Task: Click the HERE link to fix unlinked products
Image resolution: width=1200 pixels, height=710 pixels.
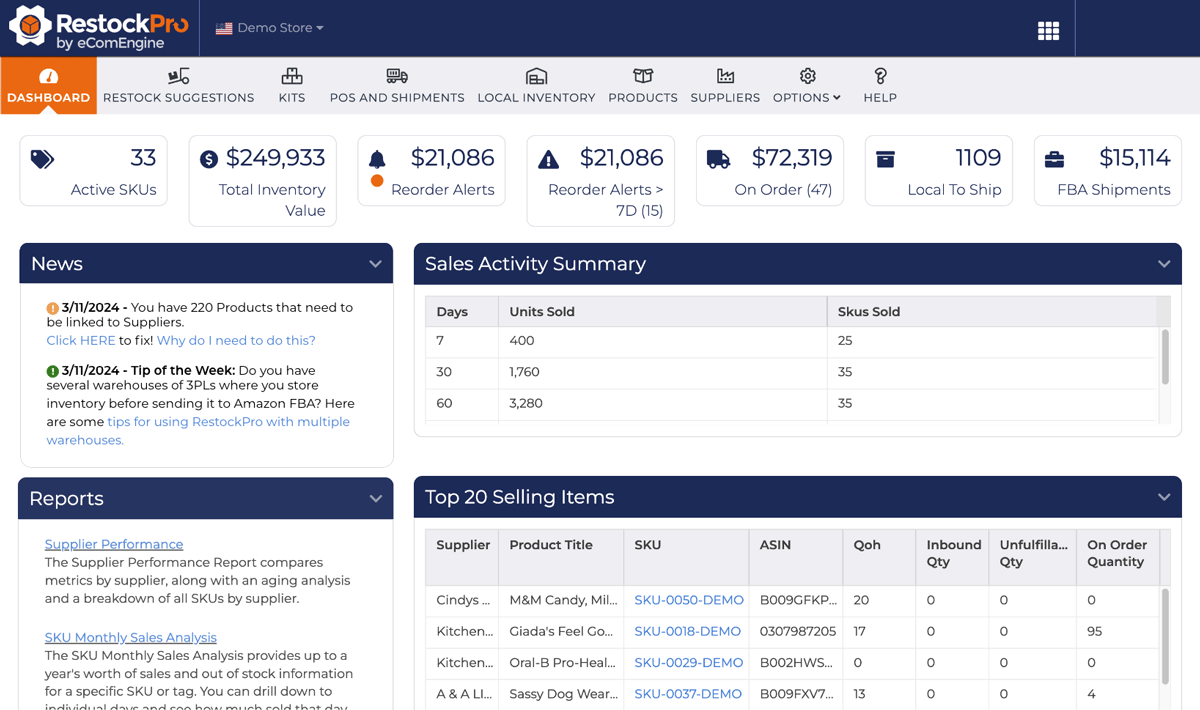Action: tap(80, 340)
